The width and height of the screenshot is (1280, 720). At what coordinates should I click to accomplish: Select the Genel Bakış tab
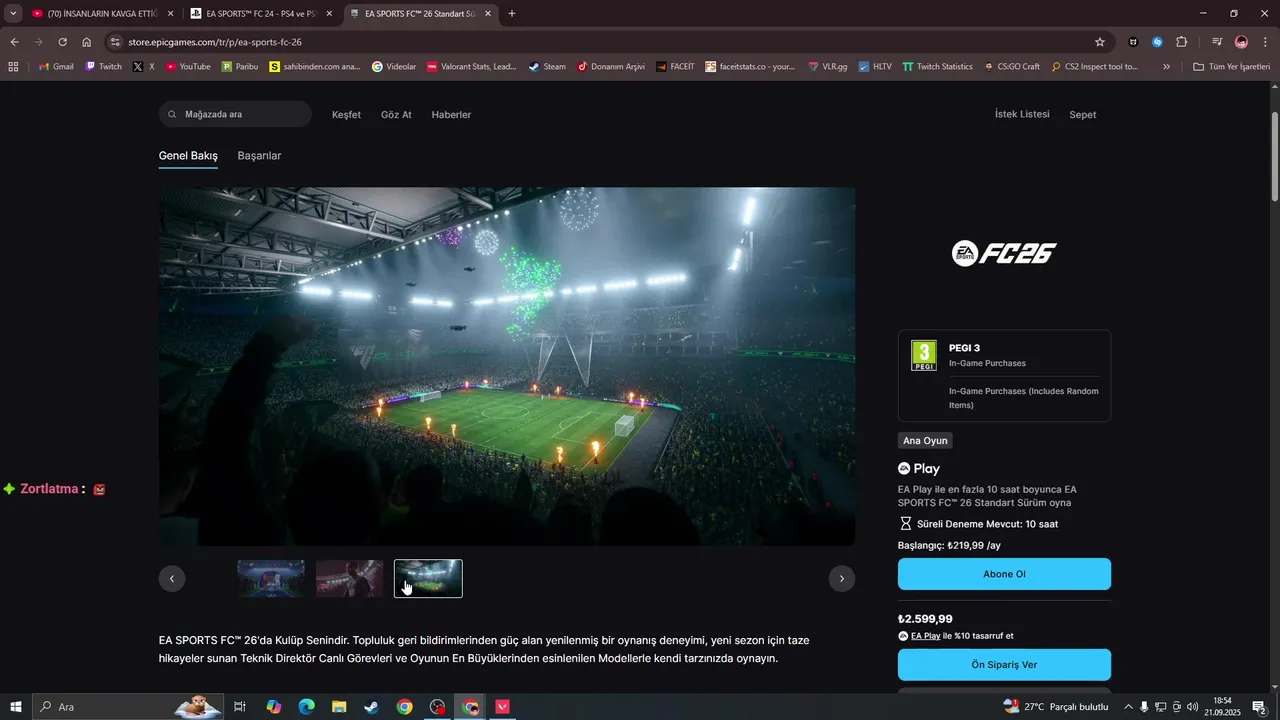188,156
